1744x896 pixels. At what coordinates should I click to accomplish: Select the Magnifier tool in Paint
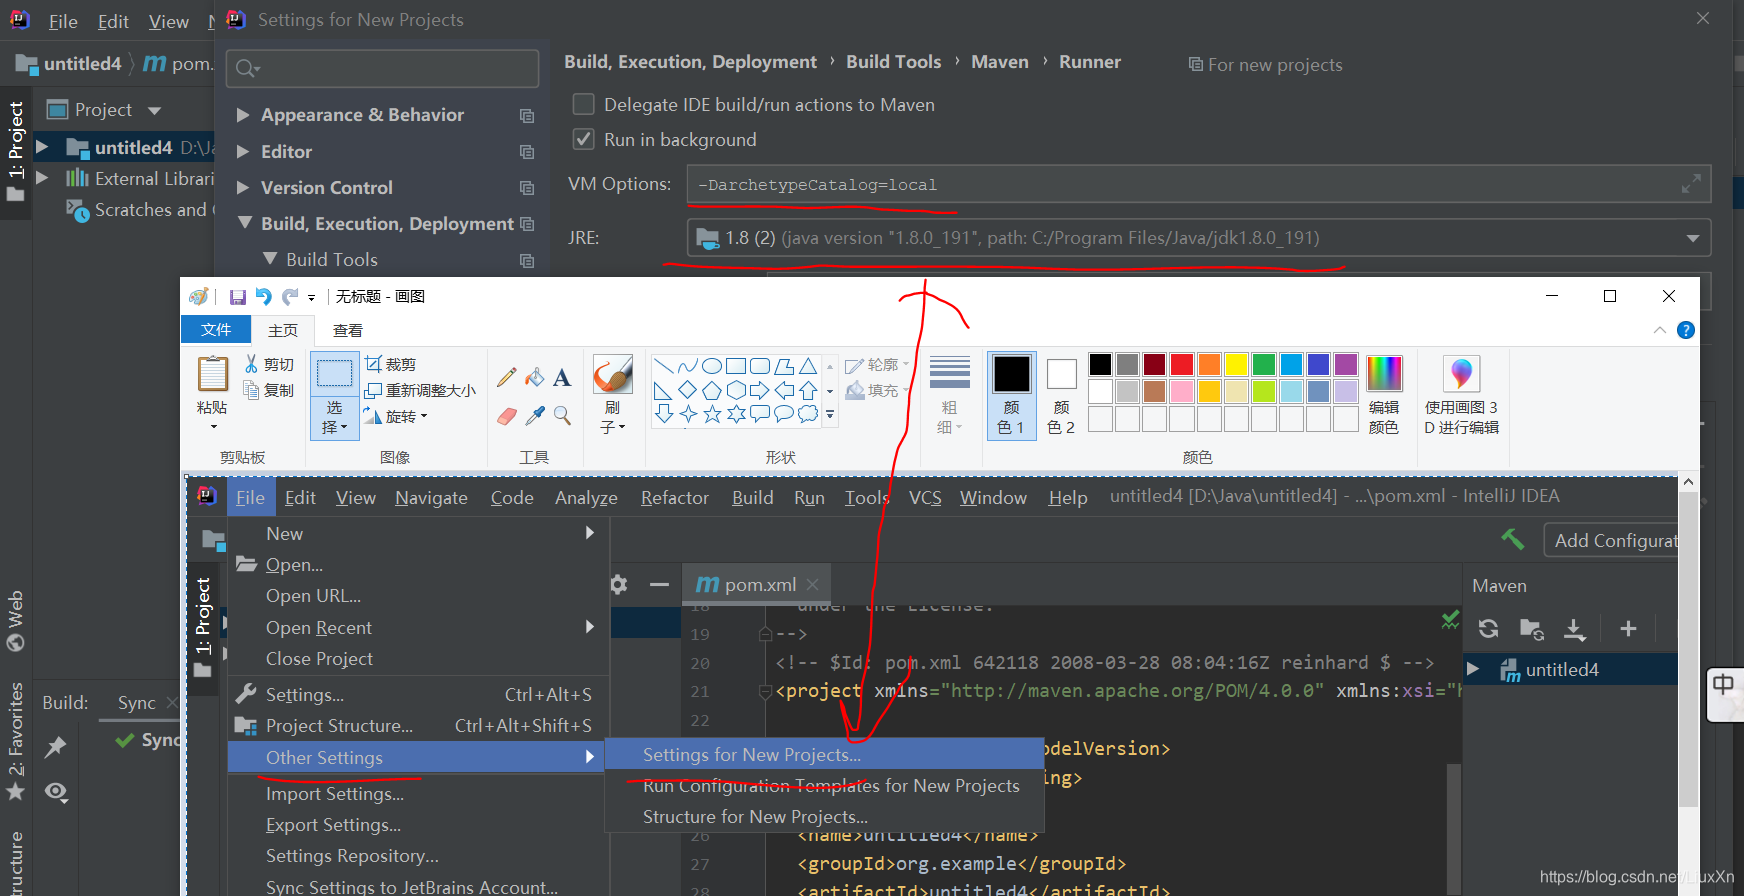(562, 415)
